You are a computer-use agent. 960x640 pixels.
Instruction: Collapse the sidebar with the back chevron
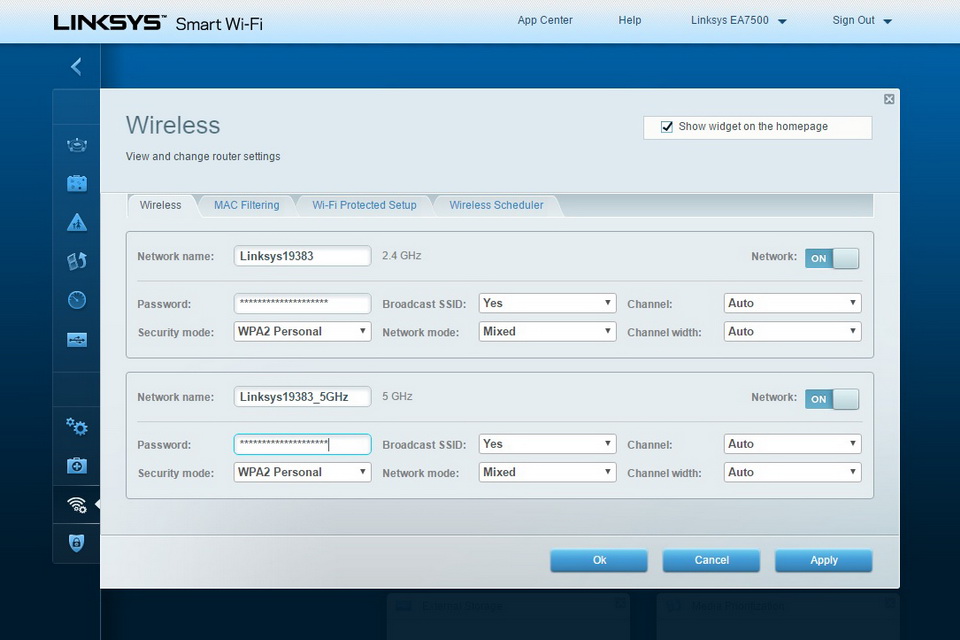(x=76, y=67)
